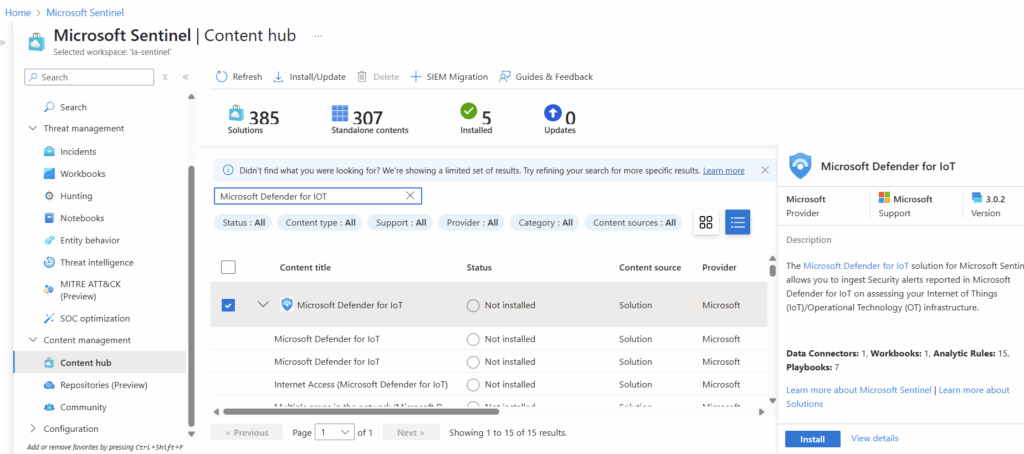Image resolution: width=1024 pixels, height=454 pixels.
Task: Collapse the Microsoft Defender for IoT row
Action: 263,304
